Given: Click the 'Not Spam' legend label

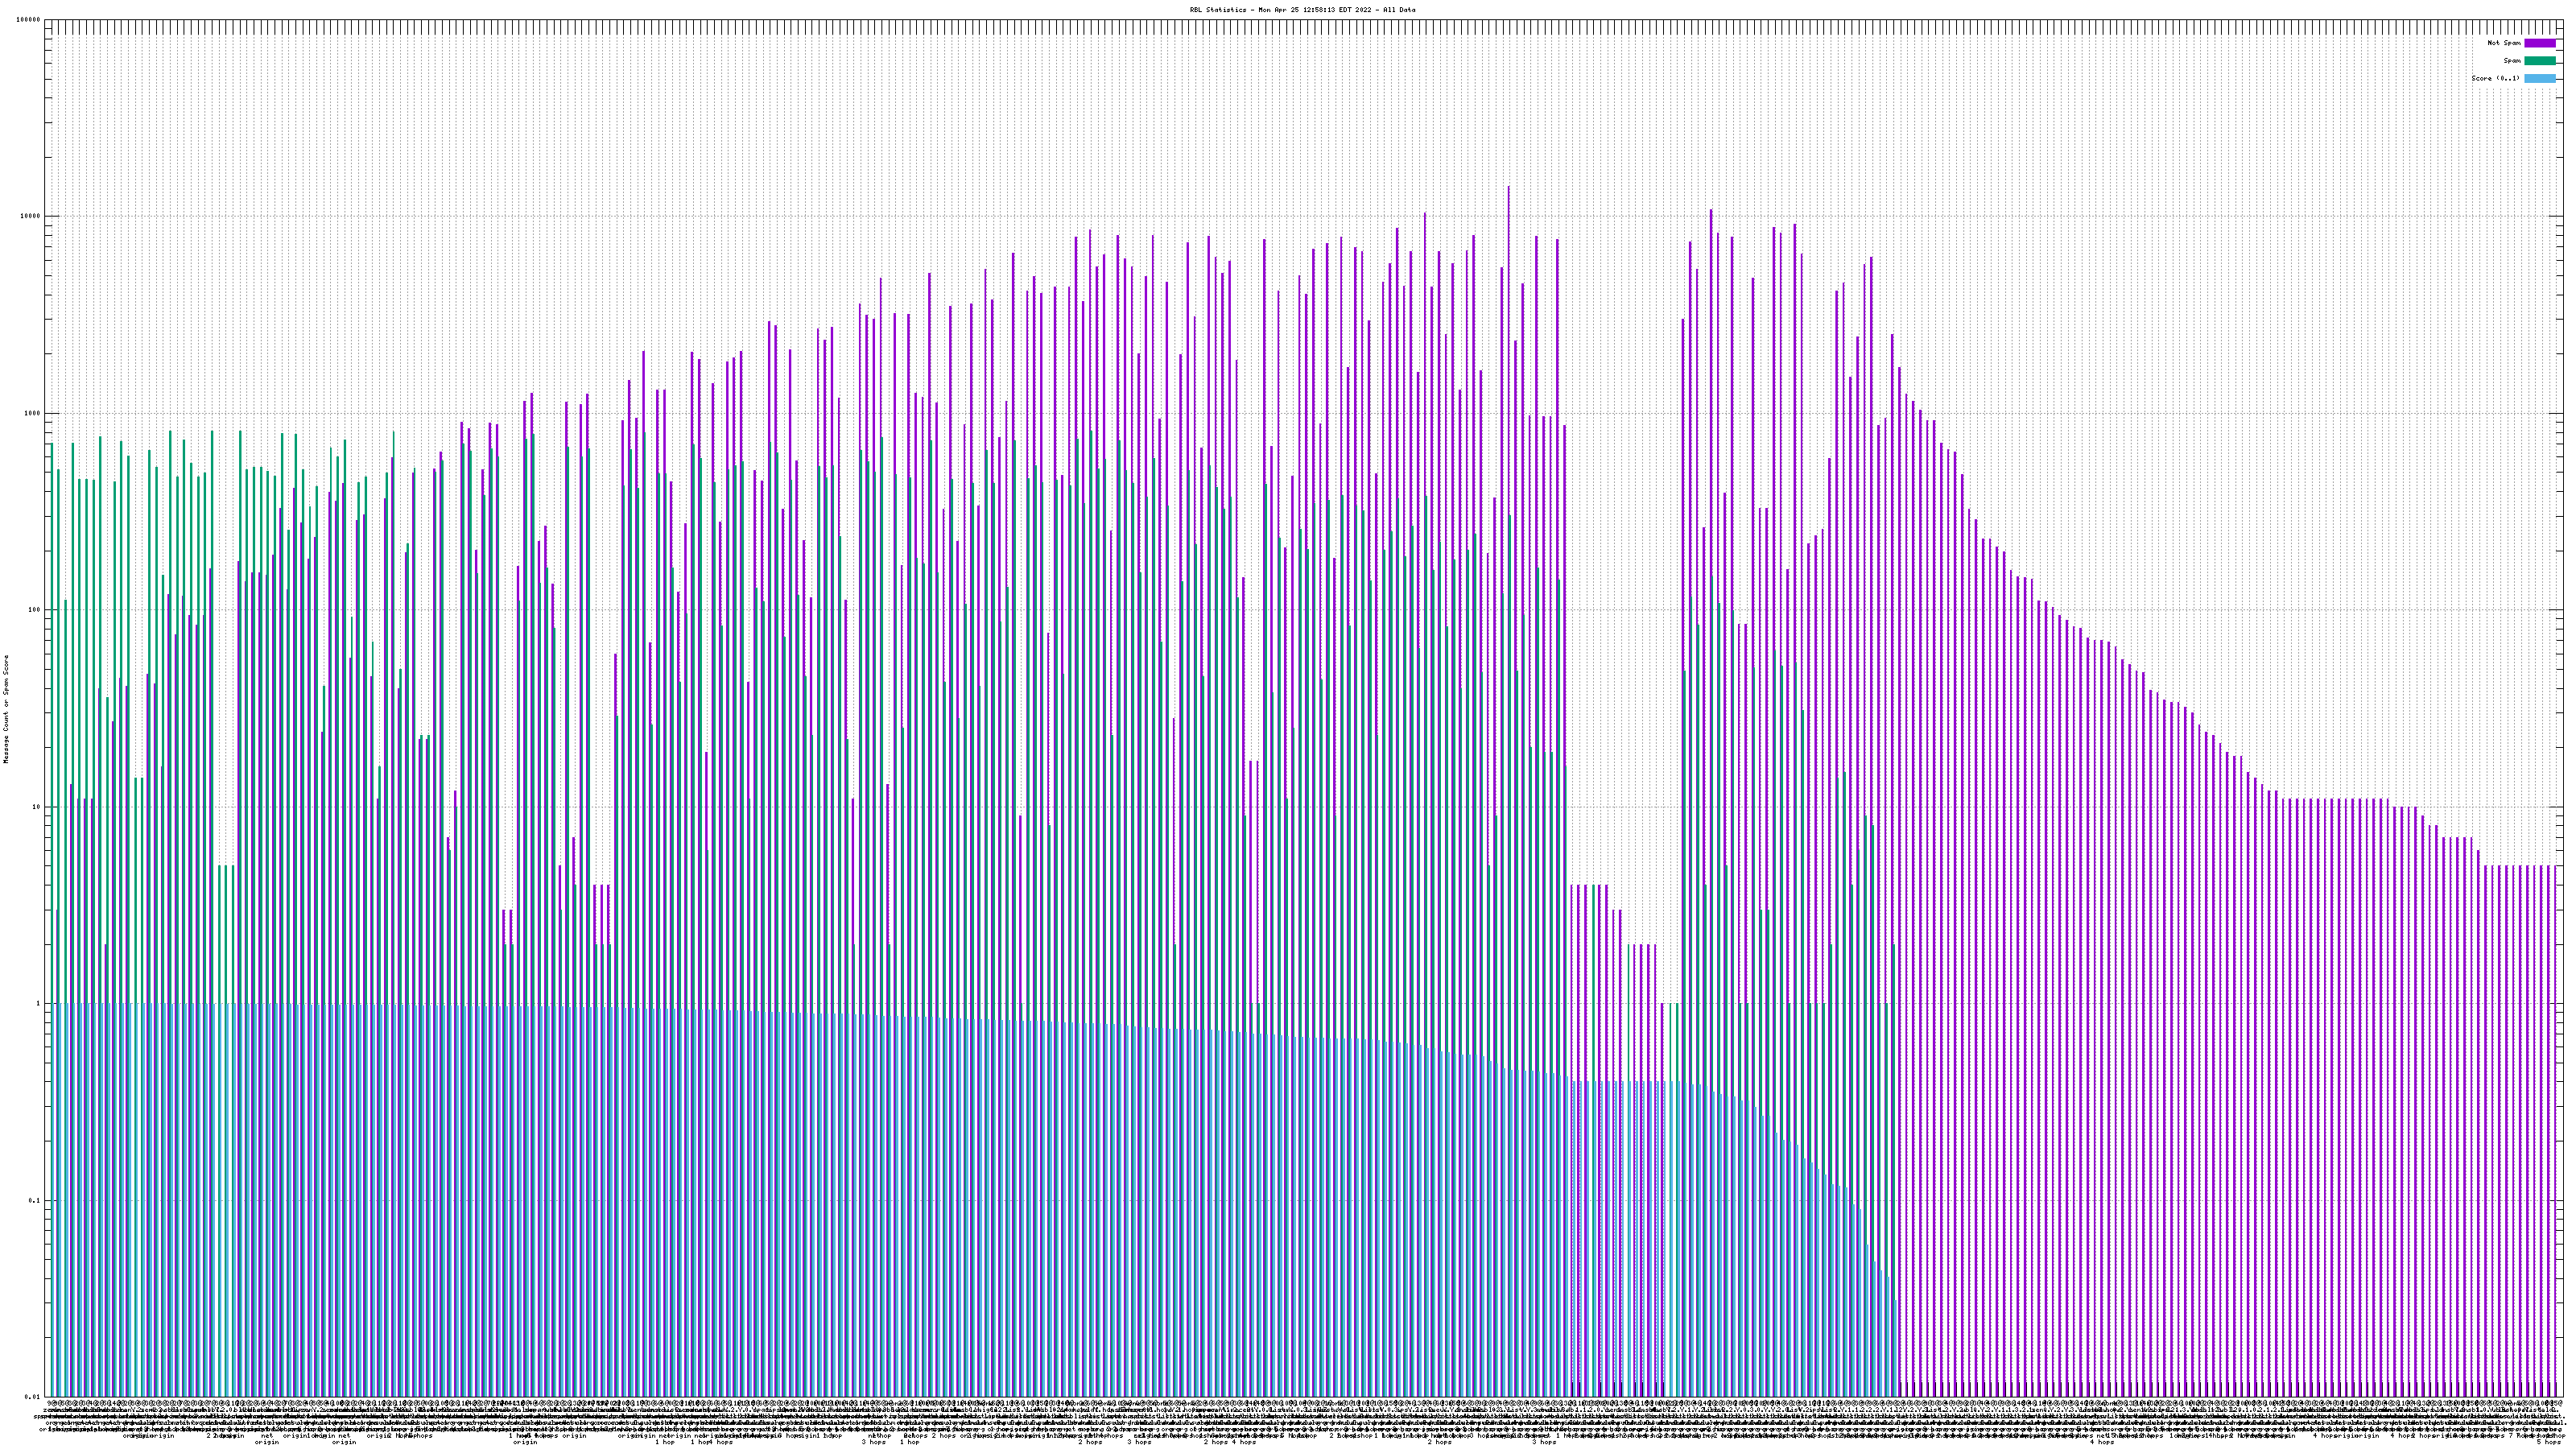Looking at the screenshot, I should [x=2504, y=43].
